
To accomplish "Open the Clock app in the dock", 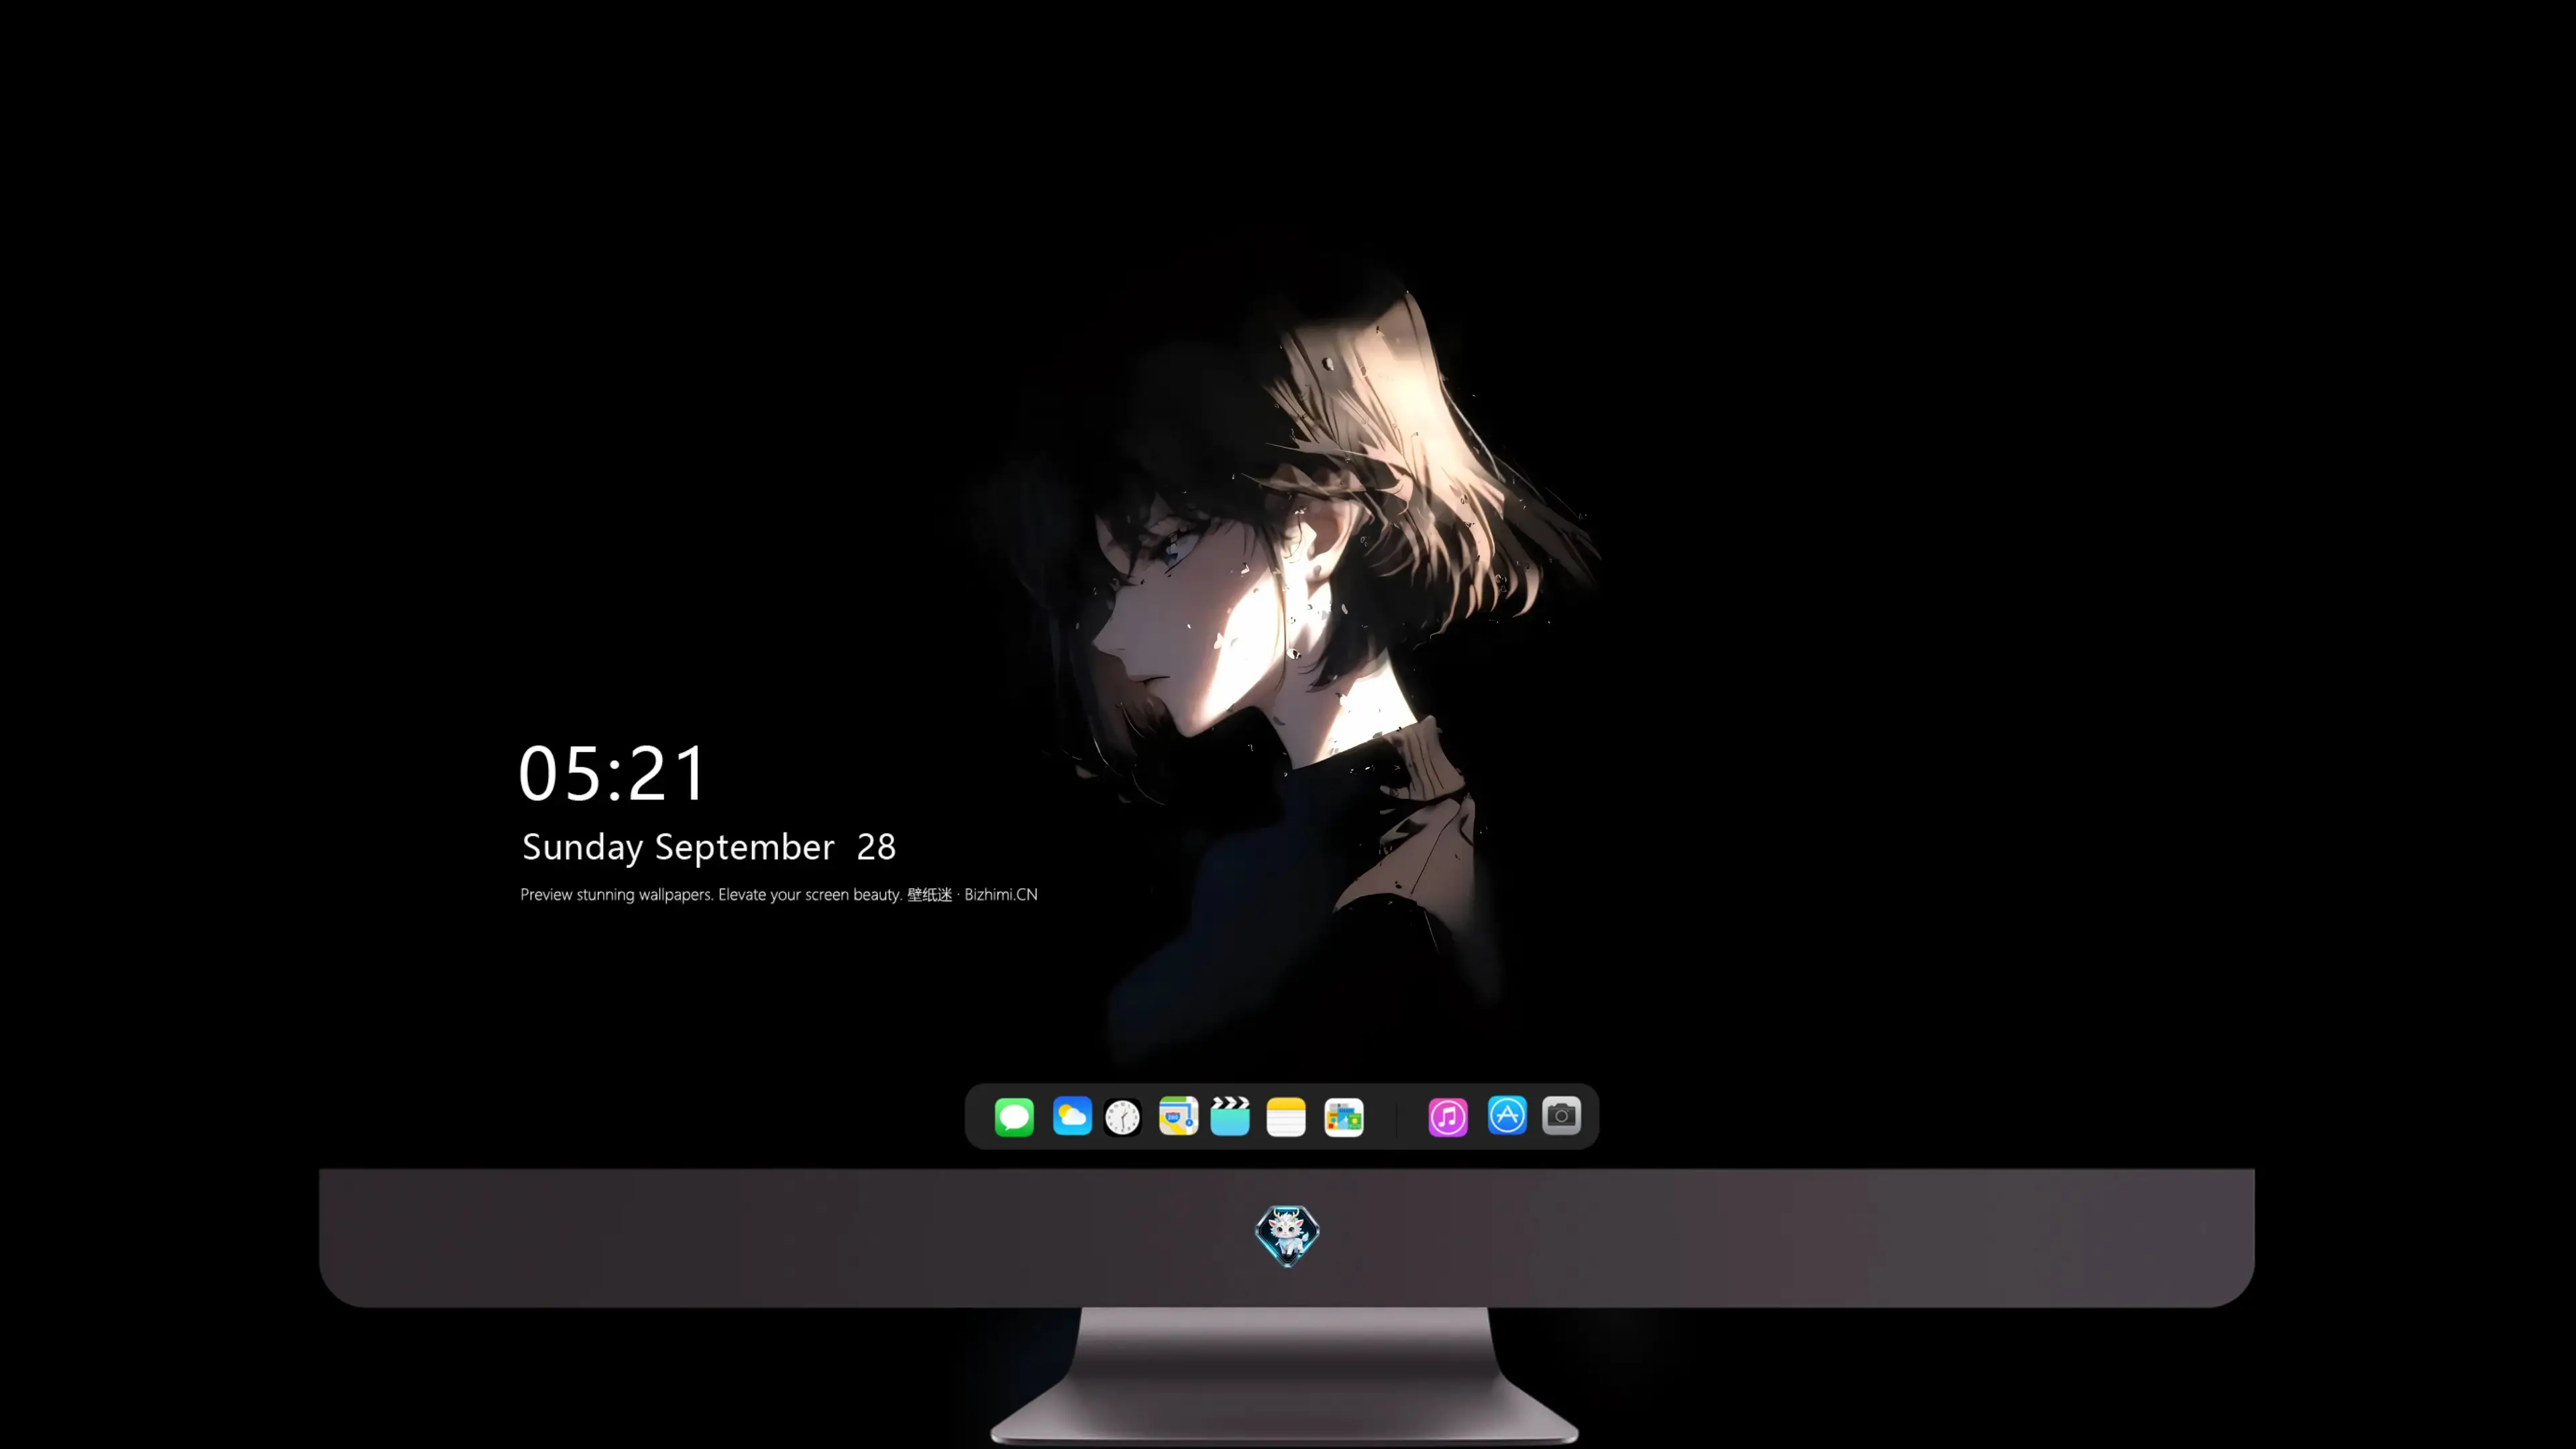I will pyautogui.click(x=1122, y=1116).
